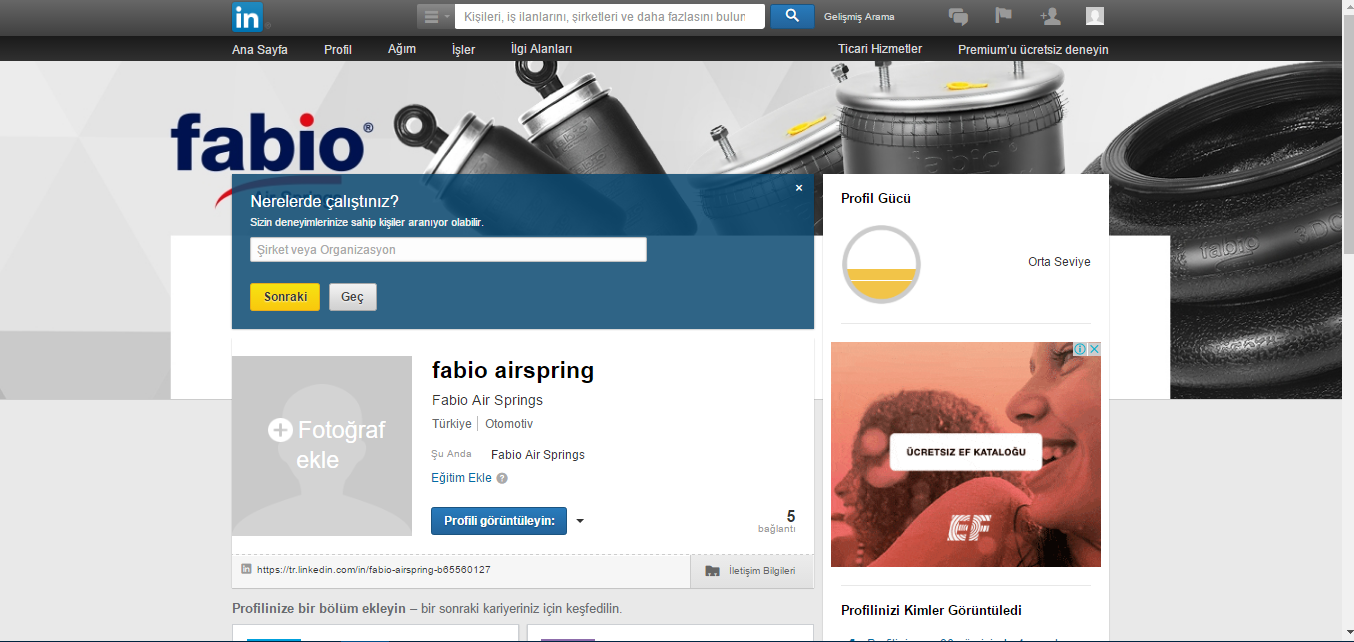1354x642 pixels.
Task: Click the Fotoğraf ekle photo placeholder
Action: 321,445
